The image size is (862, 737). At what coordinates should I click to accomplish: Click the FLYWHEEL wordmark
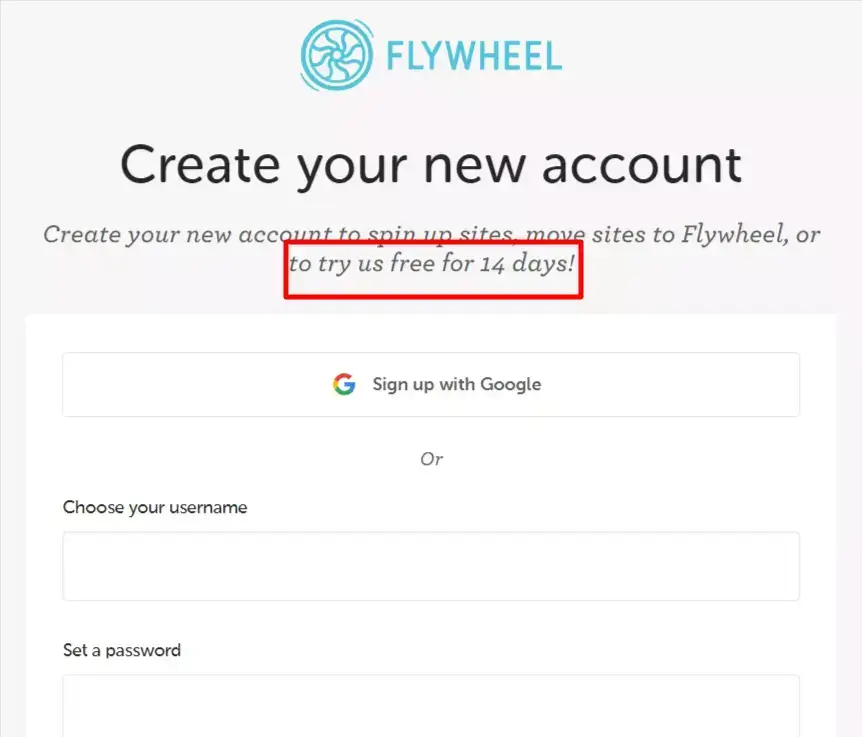(x=473, y=56)
